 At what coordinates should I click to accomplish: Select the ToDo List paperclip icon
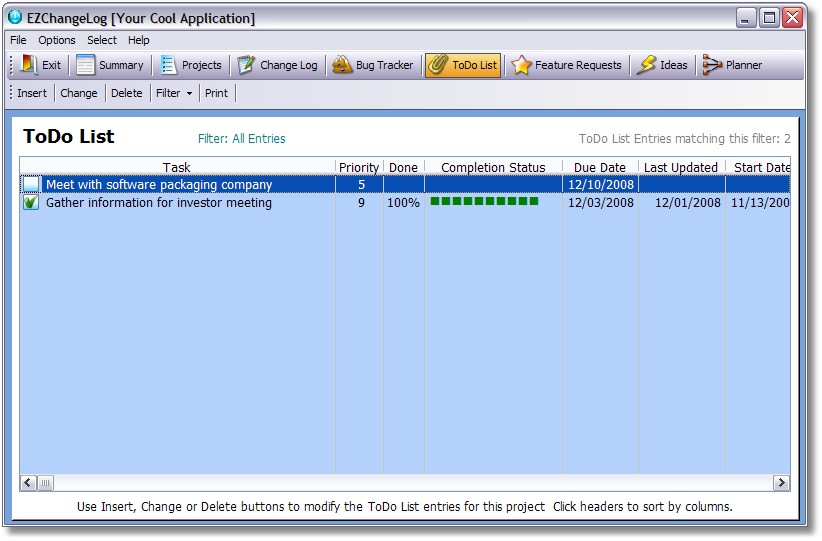[437, 65]
